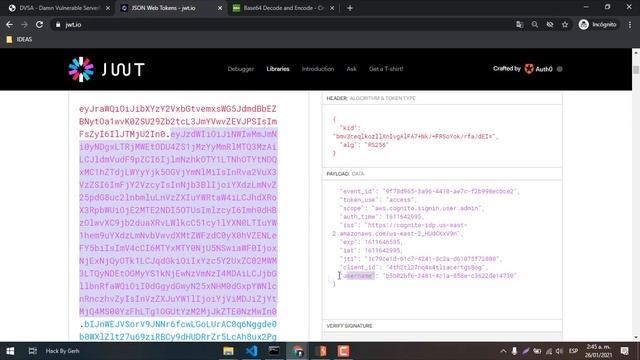This screenshot has width=640, height=360.
Task: Click the microphone tray icon
Action: 514,351
